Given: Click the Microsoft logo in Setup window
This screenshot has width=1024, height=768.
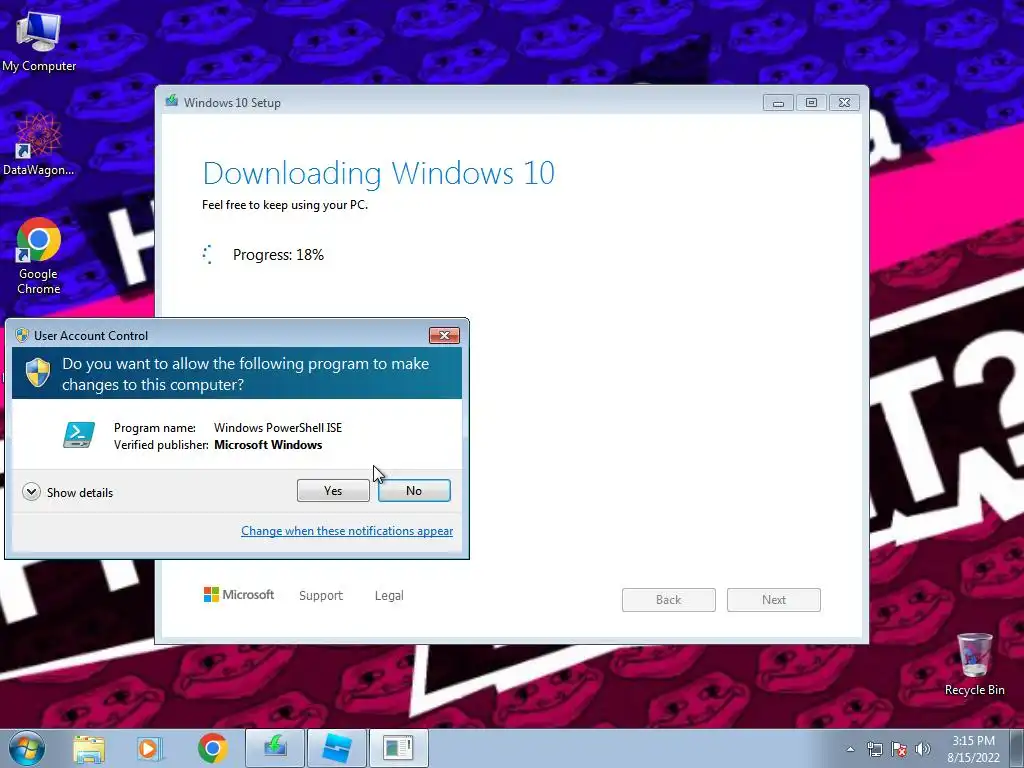Looking at the screenshot, I should [239, 594].
